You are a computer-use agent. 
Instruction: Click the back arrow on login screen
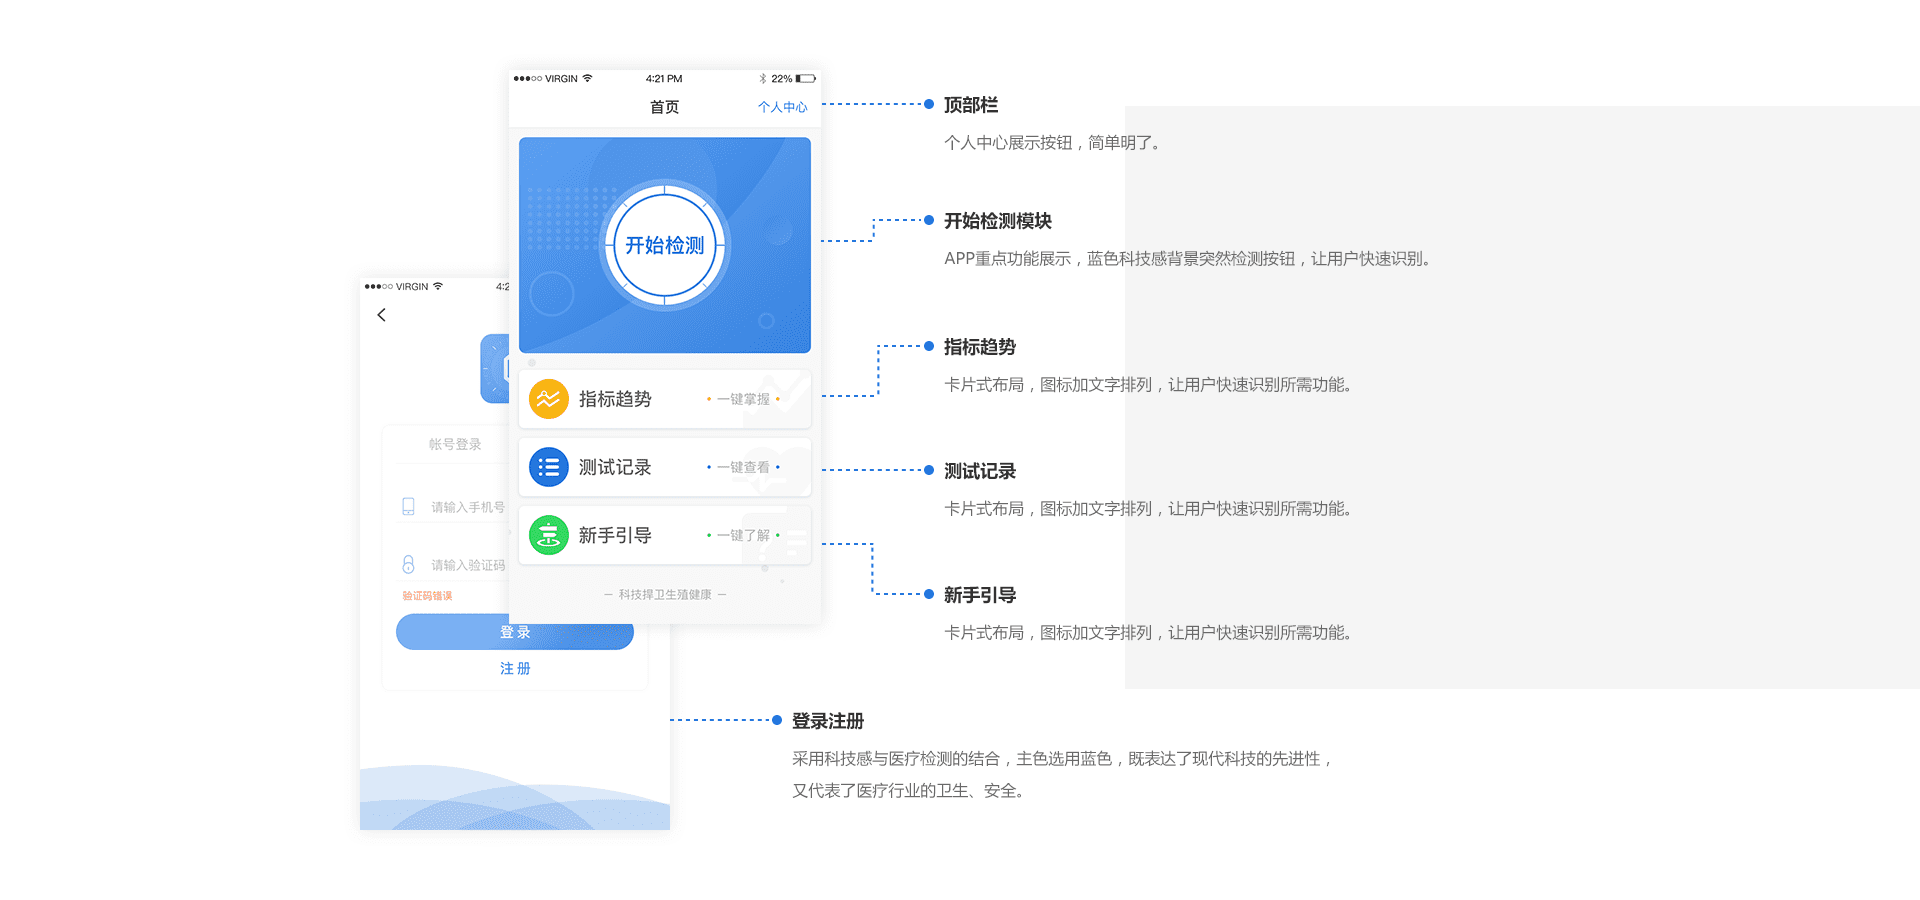click(381, 315)
